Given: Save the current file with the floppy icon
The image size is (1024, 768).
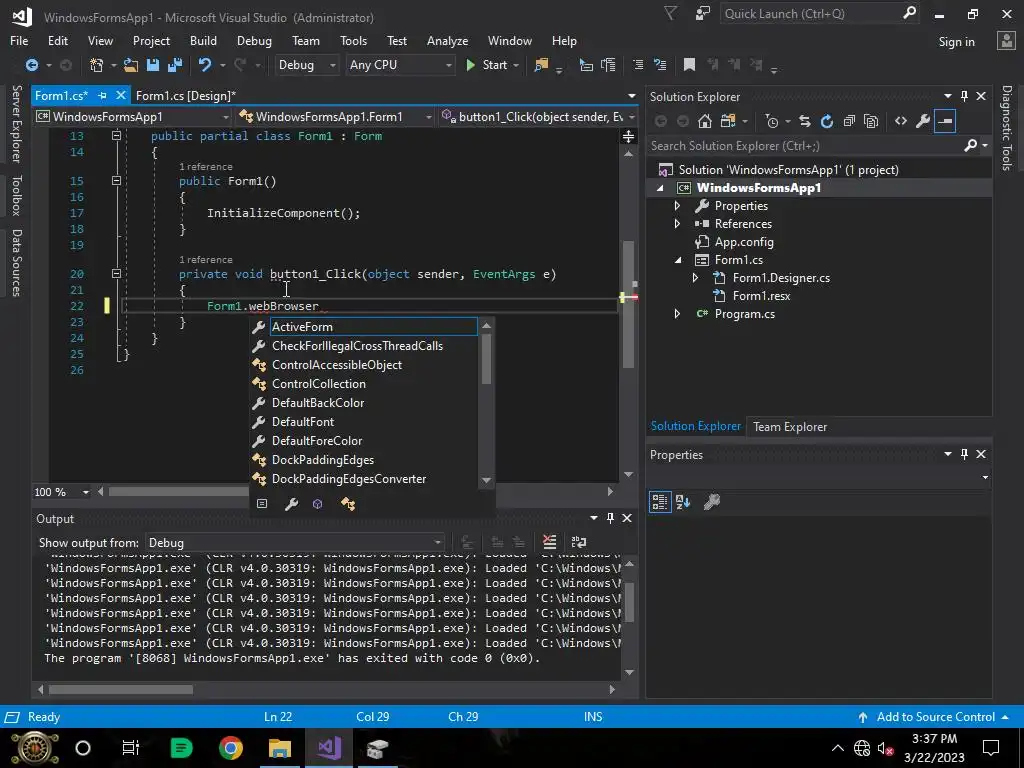Looking at the screenshot, I should pyautogui.click(x=153, y=65).
